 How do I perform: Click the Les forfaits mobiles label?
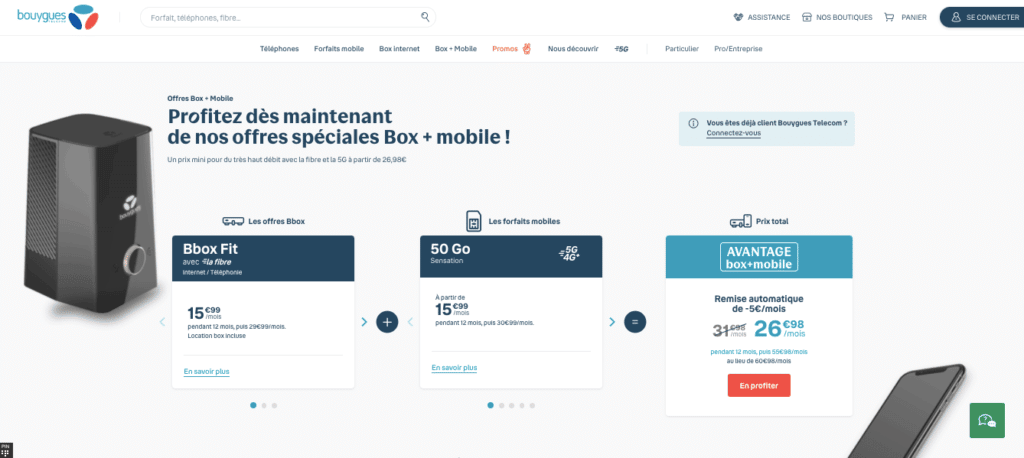tap(524, 221)
